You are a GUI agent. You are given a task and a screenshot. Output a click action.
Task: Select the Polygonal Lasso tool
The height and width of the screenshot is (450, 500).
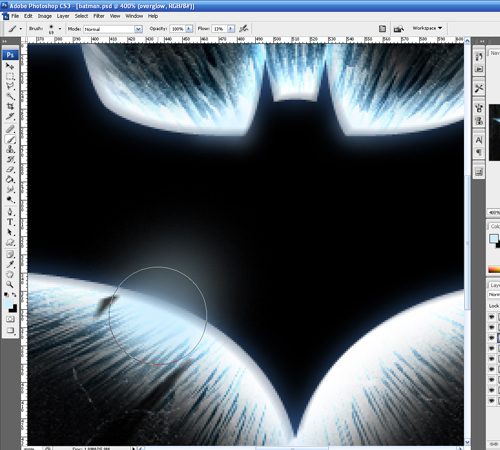[10, 86]
